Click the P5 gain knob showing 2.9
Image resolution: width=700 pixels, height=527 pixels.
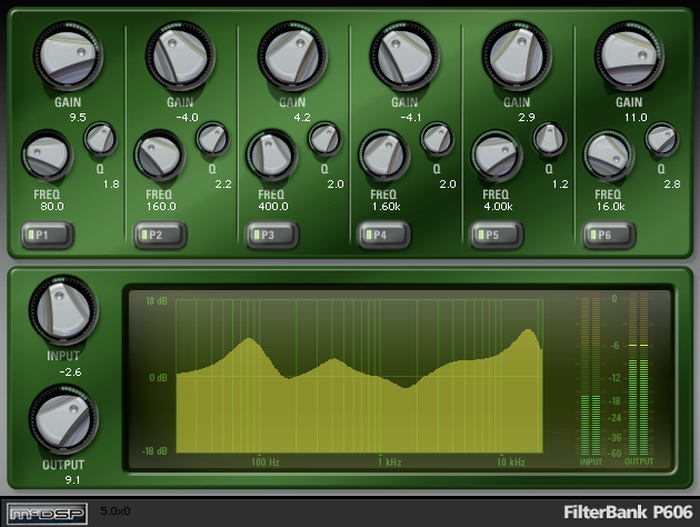click(x=517, y=56)
